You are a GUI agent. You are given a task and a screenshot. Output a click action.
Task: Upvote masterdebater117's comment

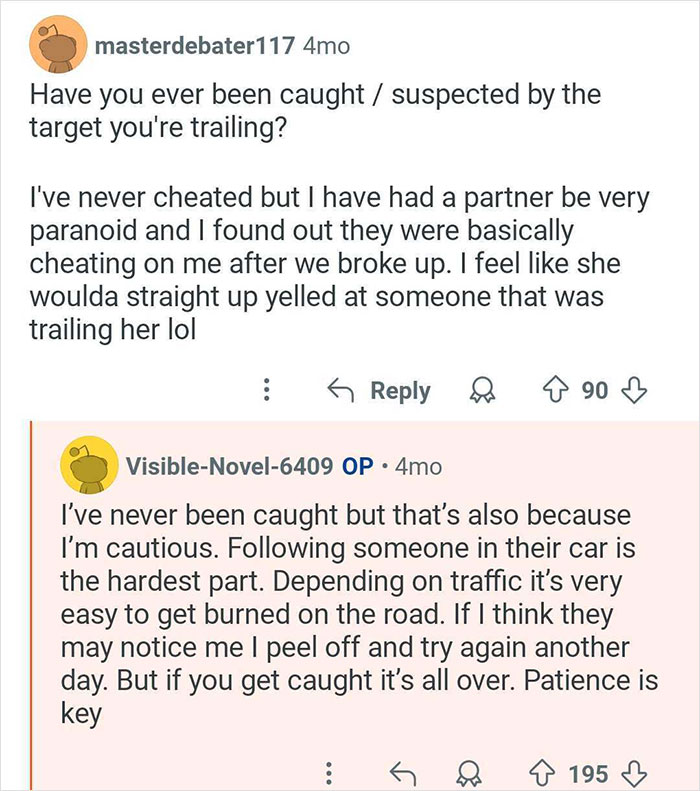(557, 390)
